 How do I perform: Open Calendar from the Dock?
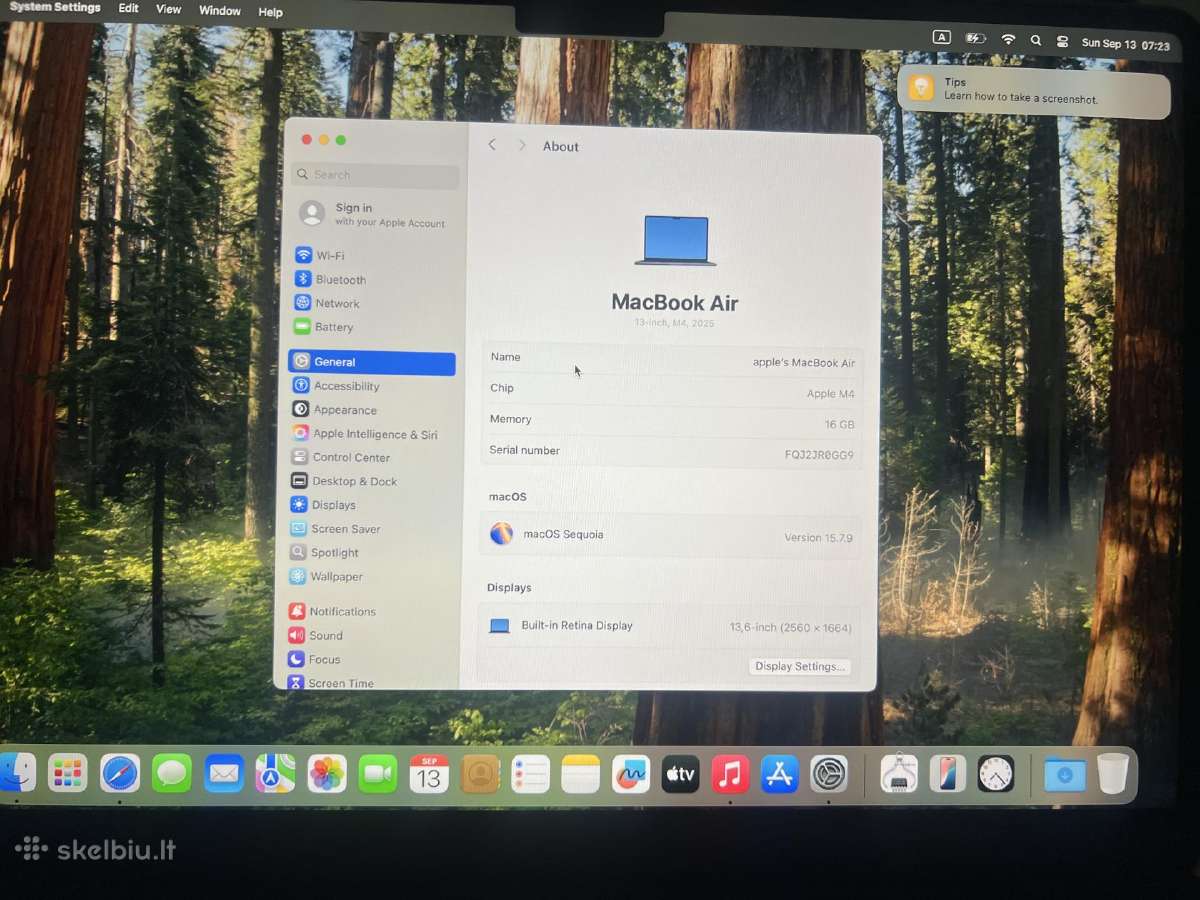[x=429, y=774]
